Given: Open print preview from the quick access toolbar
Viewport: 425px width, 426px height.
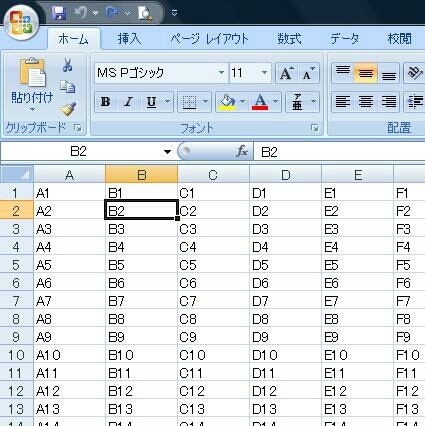Looking at the screenshot, I should [x=145, y=13].
